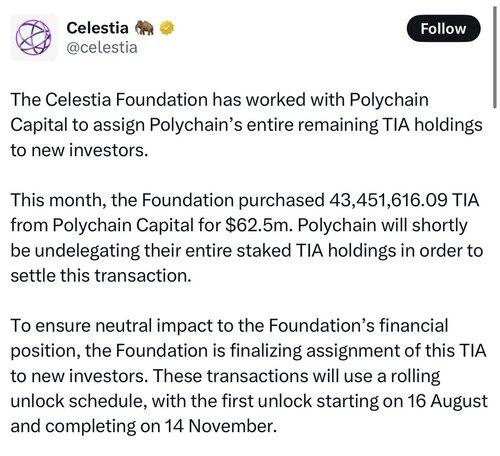Click the '16 August' unlock start date
This screenshot has width=500, height=456.
[x=448, y=401]
